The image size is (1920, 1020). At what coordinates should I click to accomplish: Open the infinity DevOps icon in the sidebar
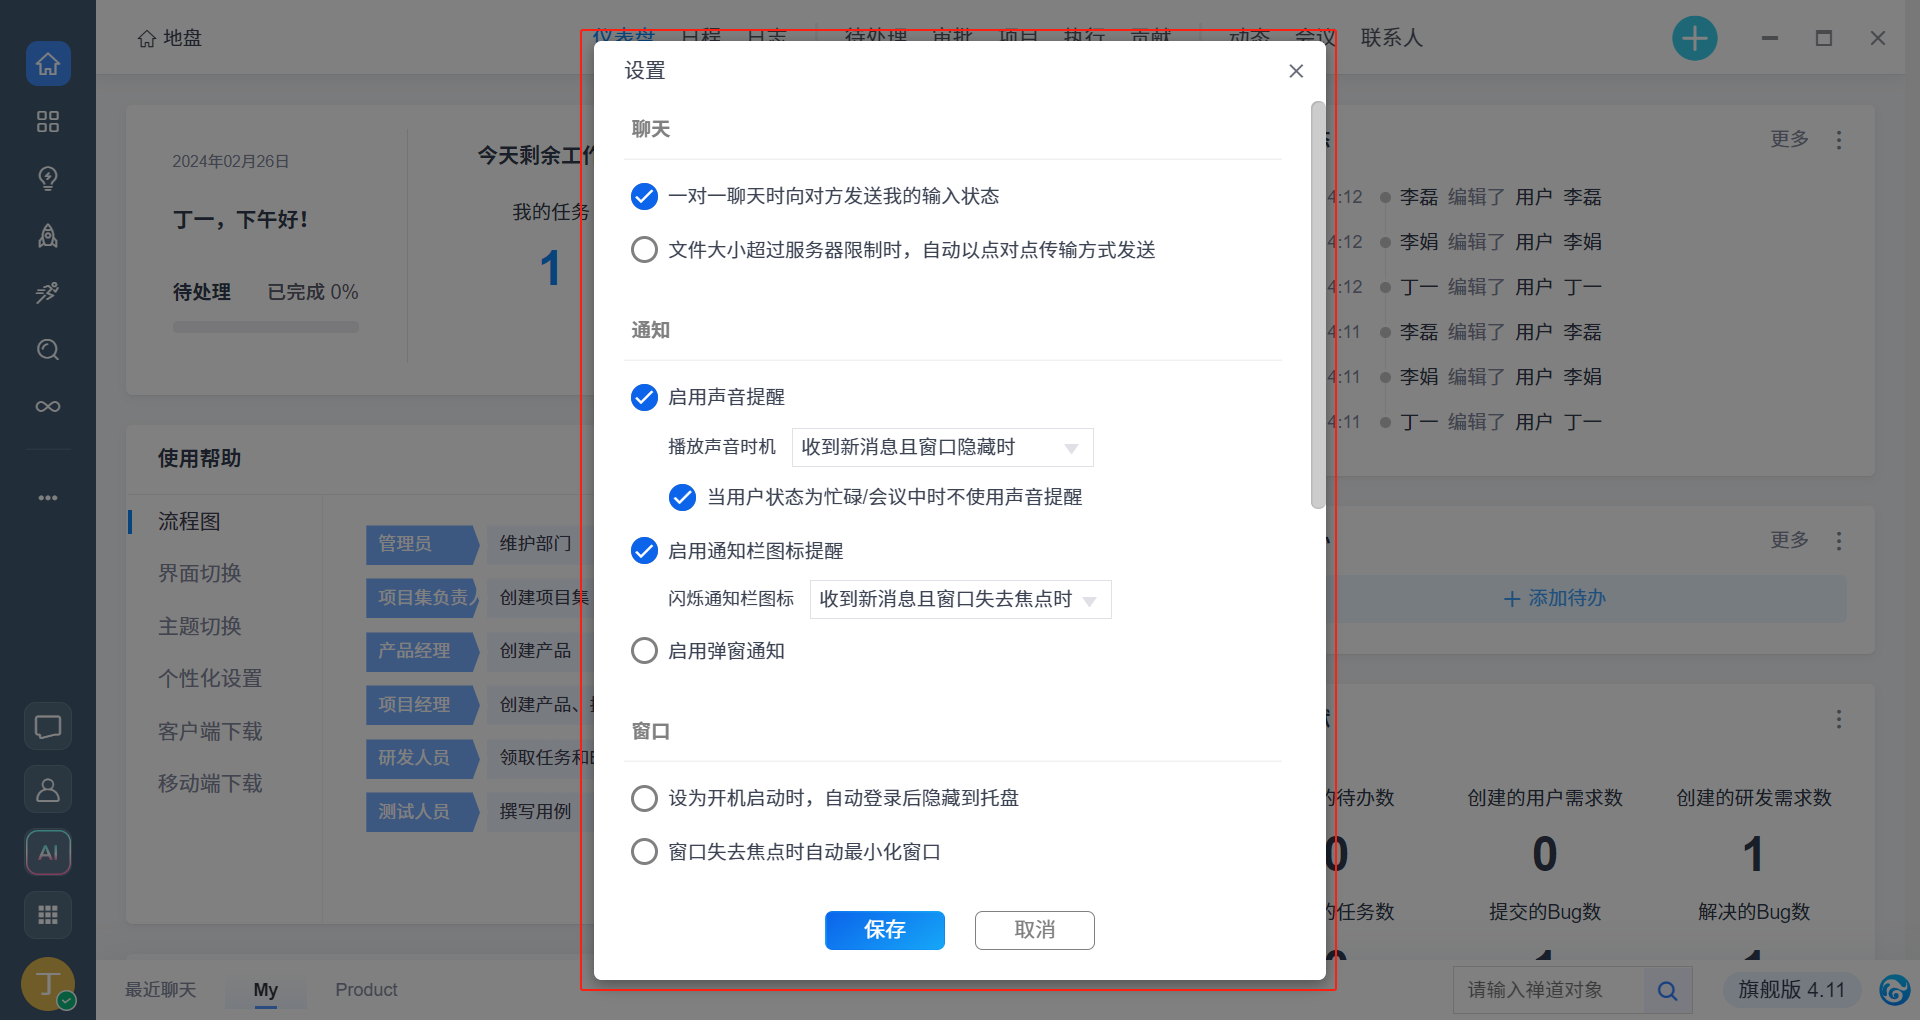pos(48,406)
